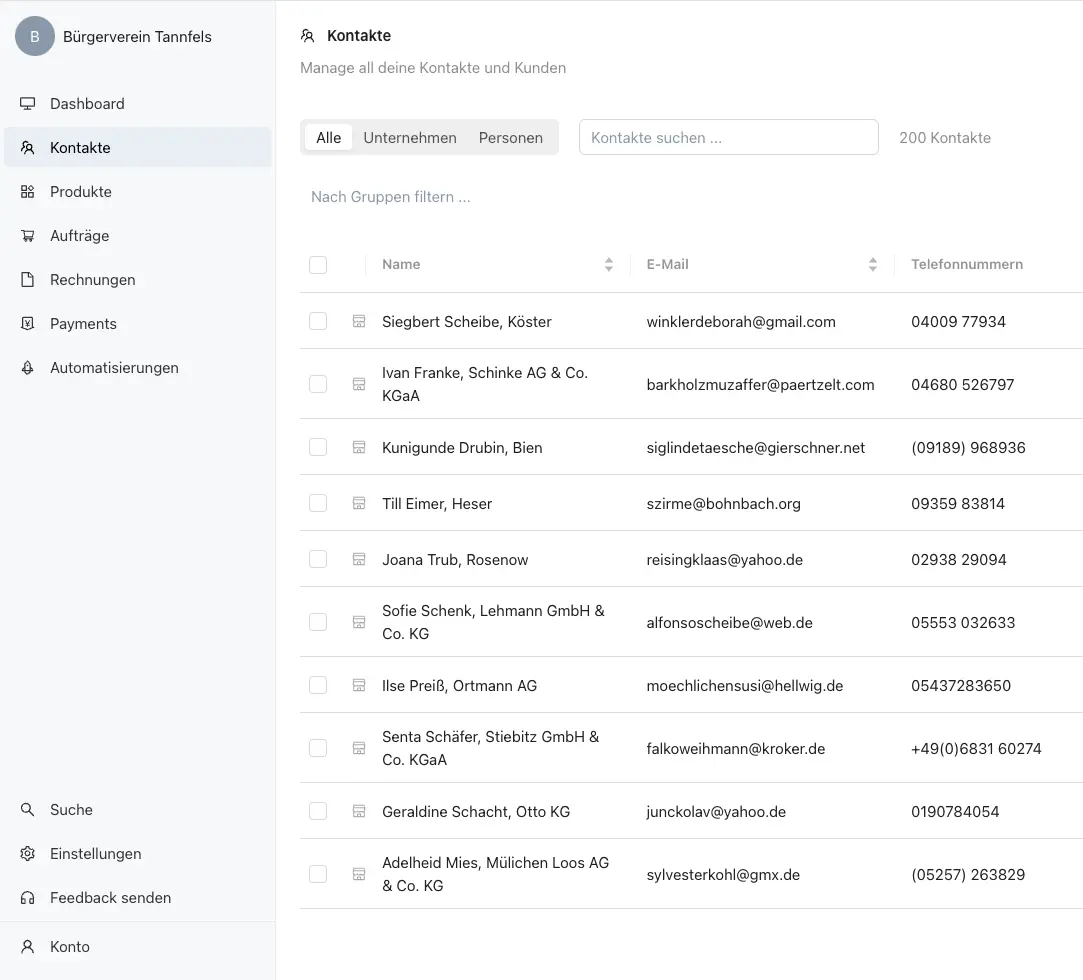Viewport: 1083px width, 980px height.
Task: Focus the Kontakte suchen search field
Action: click(x=728, y=138)
